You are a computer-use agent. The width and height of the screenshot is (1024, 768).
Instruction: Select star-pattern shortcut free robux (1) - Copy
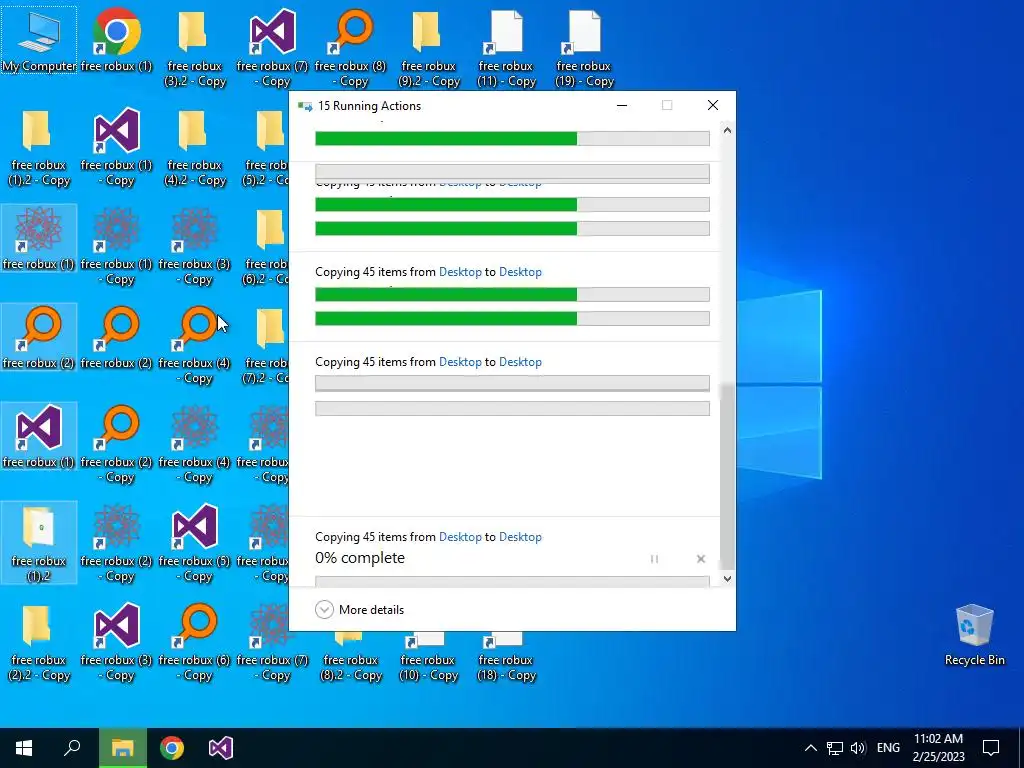click(x=116, y=247)
